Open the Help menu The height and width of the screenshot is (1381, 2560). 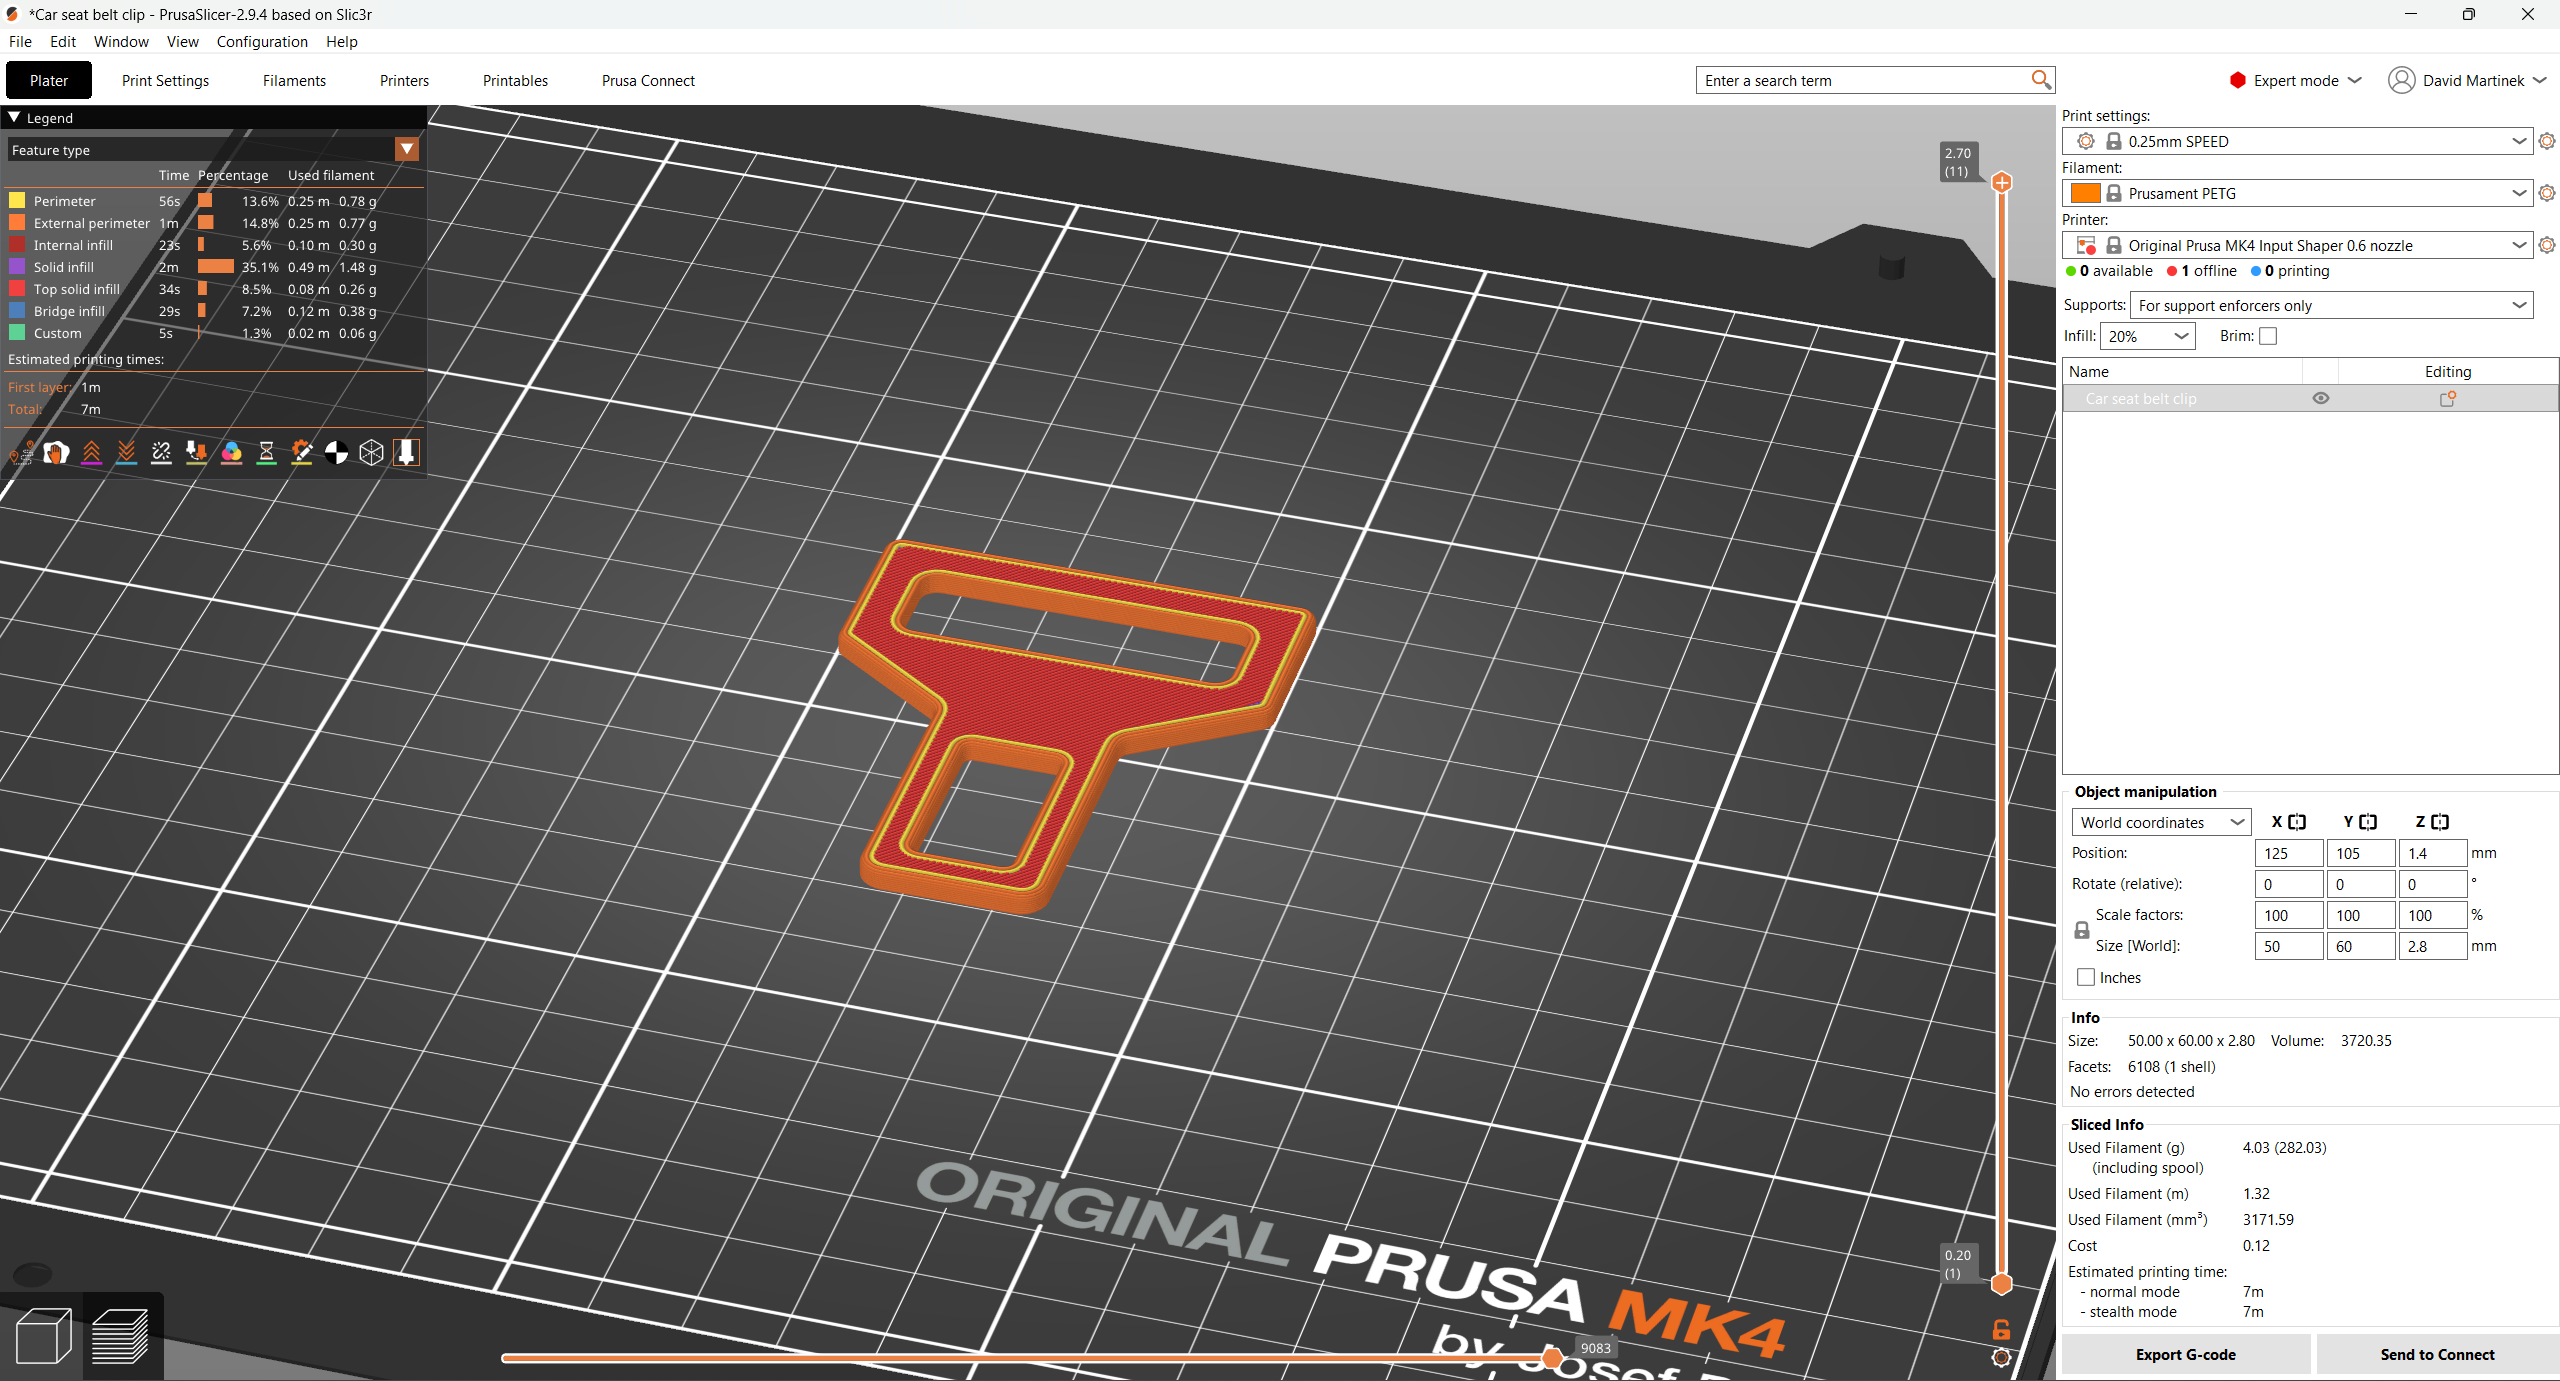click(x=341, y=41)
